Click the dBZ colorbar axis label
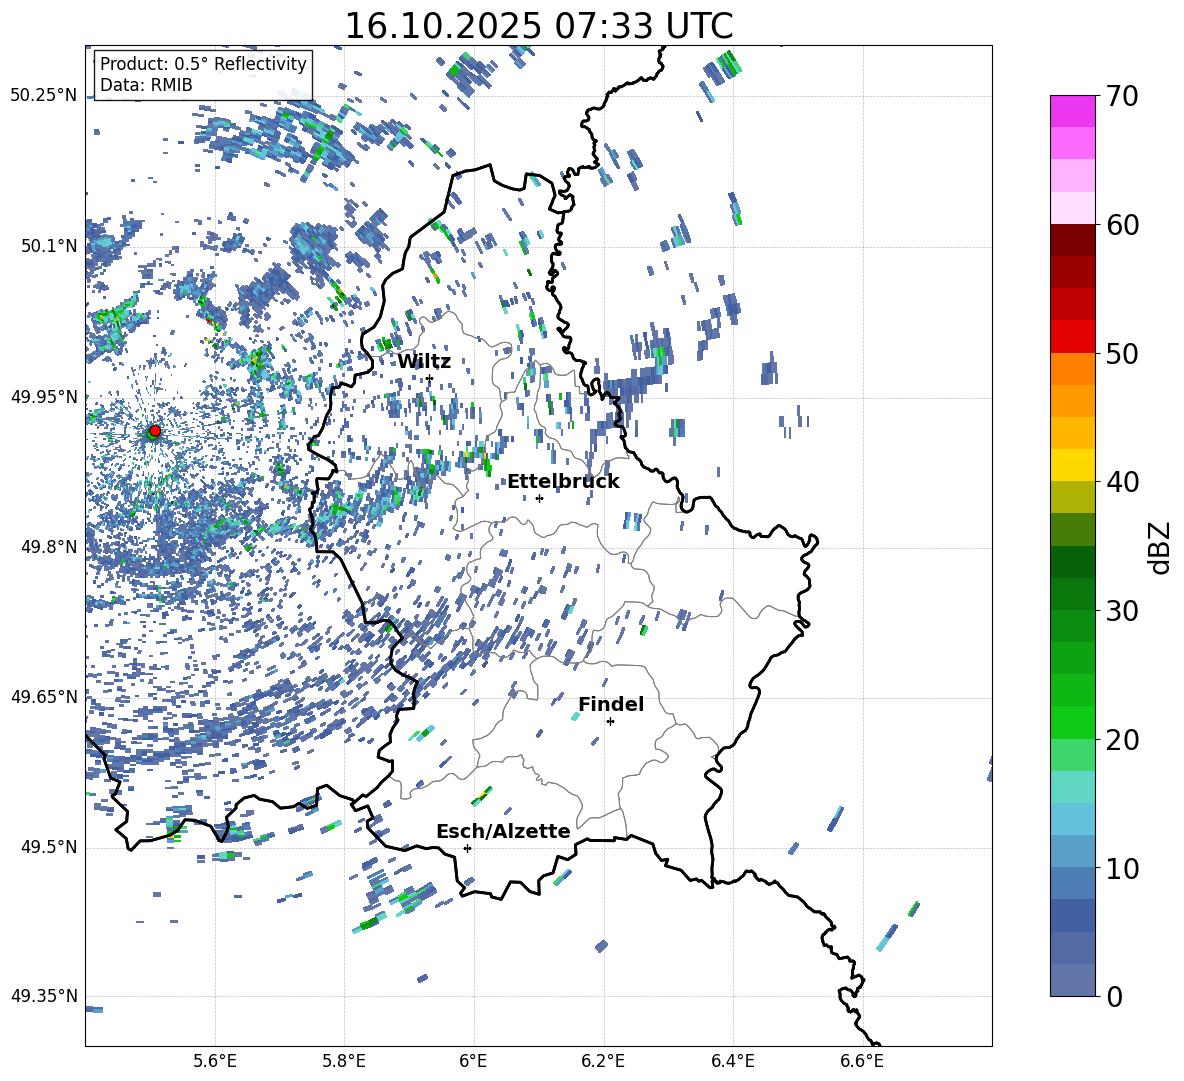The width and height of the screenshot is (1184, 1081). [1161, 547]
